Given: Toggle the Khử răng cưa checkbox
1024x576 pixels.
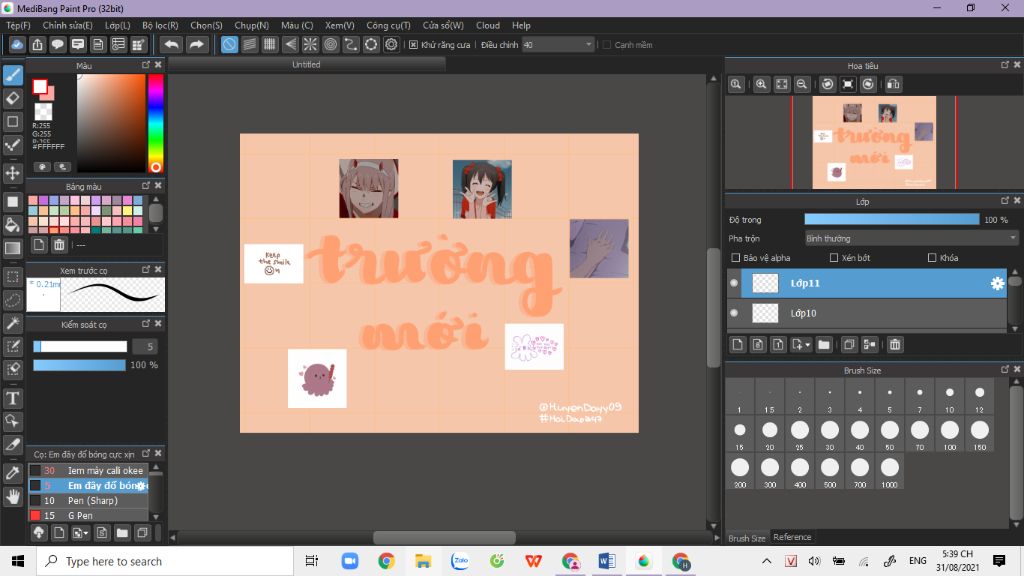Looking at the screenshot, I should click(x=413, y=44).
